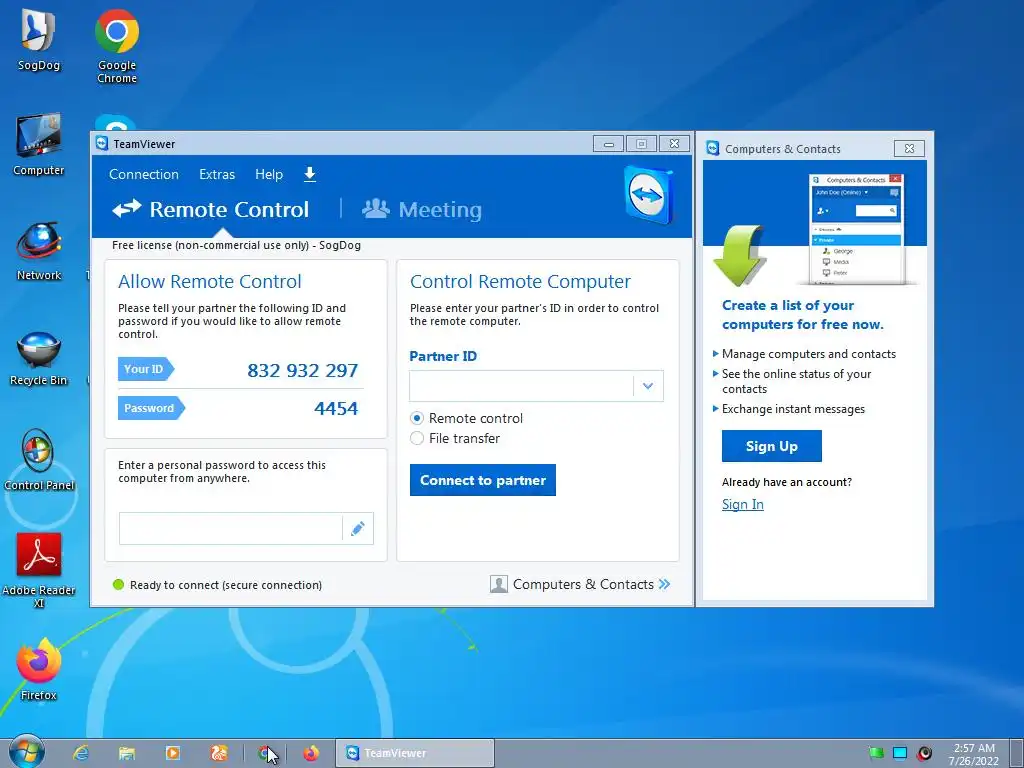The image size is (1024, 768).
Task: Open the UC Browser taskbar icon
Action: coord(219,753)
